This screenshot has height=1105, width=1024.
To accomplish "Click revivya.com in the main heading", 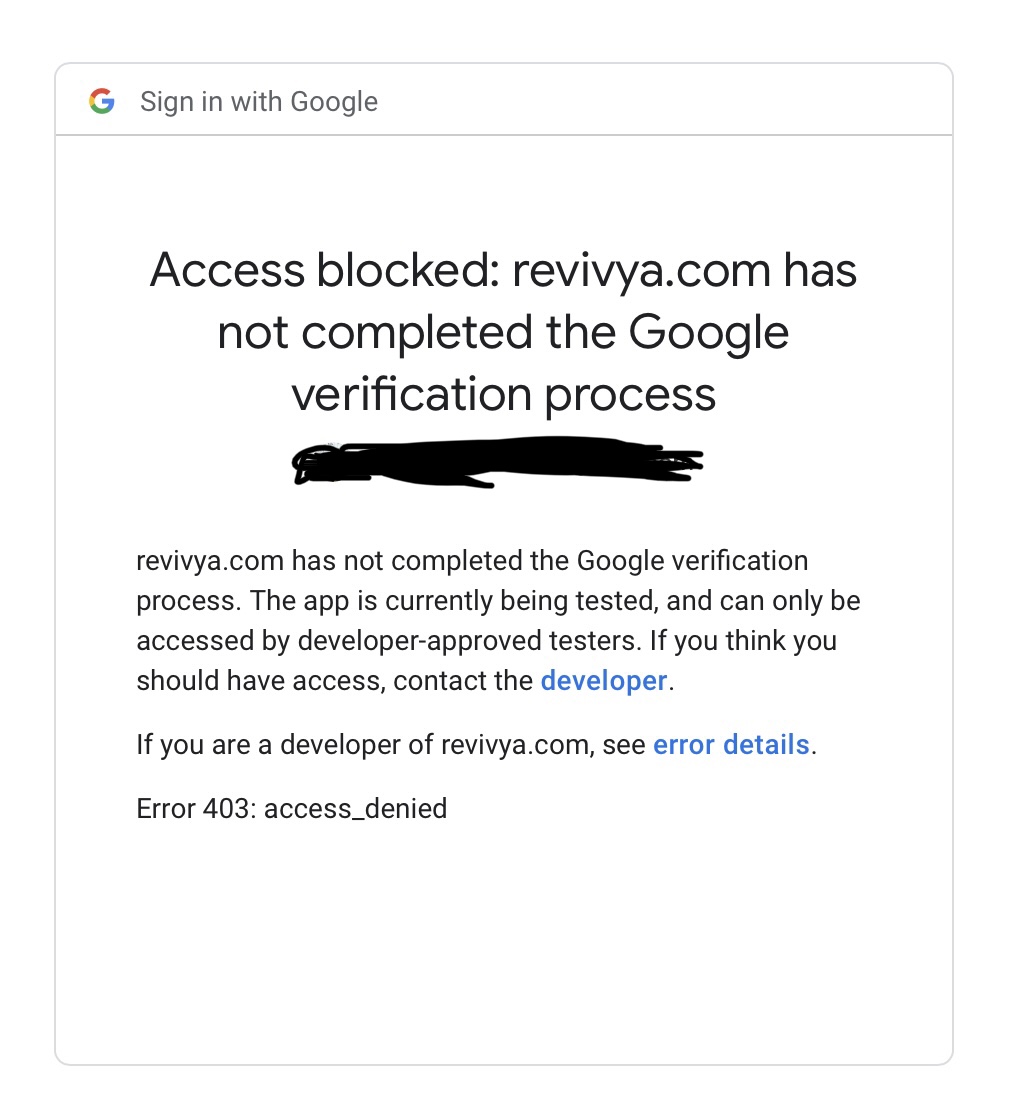I will (641, 271).
